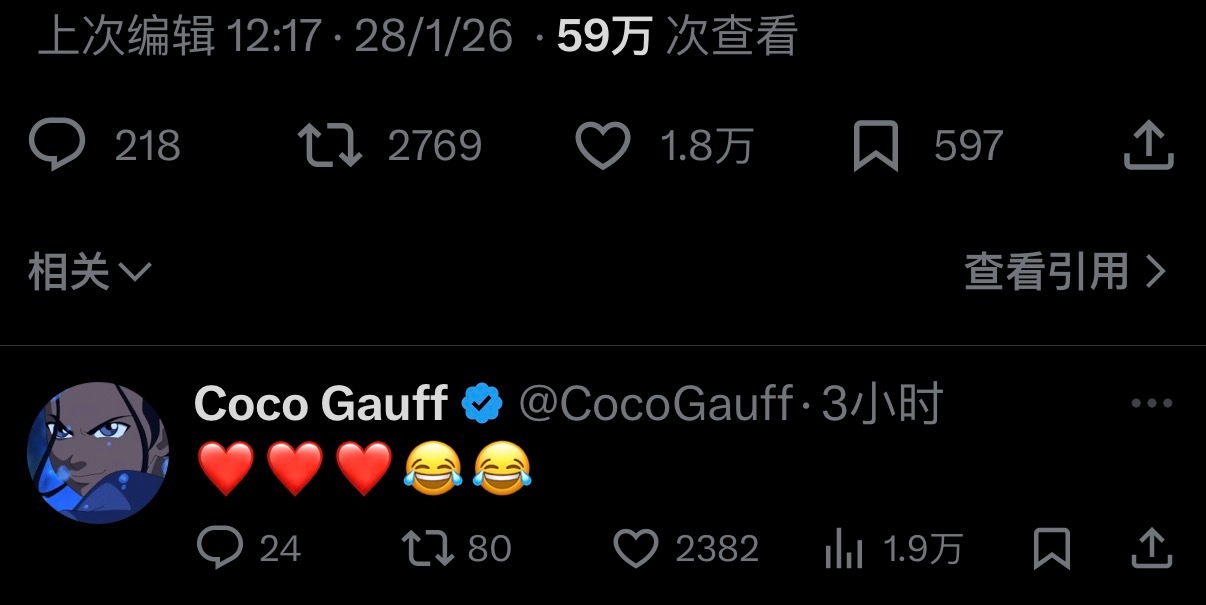Image resolution: width=1206 pixels, height=605 pixels.
Task: Retweet the main post
Action: coord(330,145)
